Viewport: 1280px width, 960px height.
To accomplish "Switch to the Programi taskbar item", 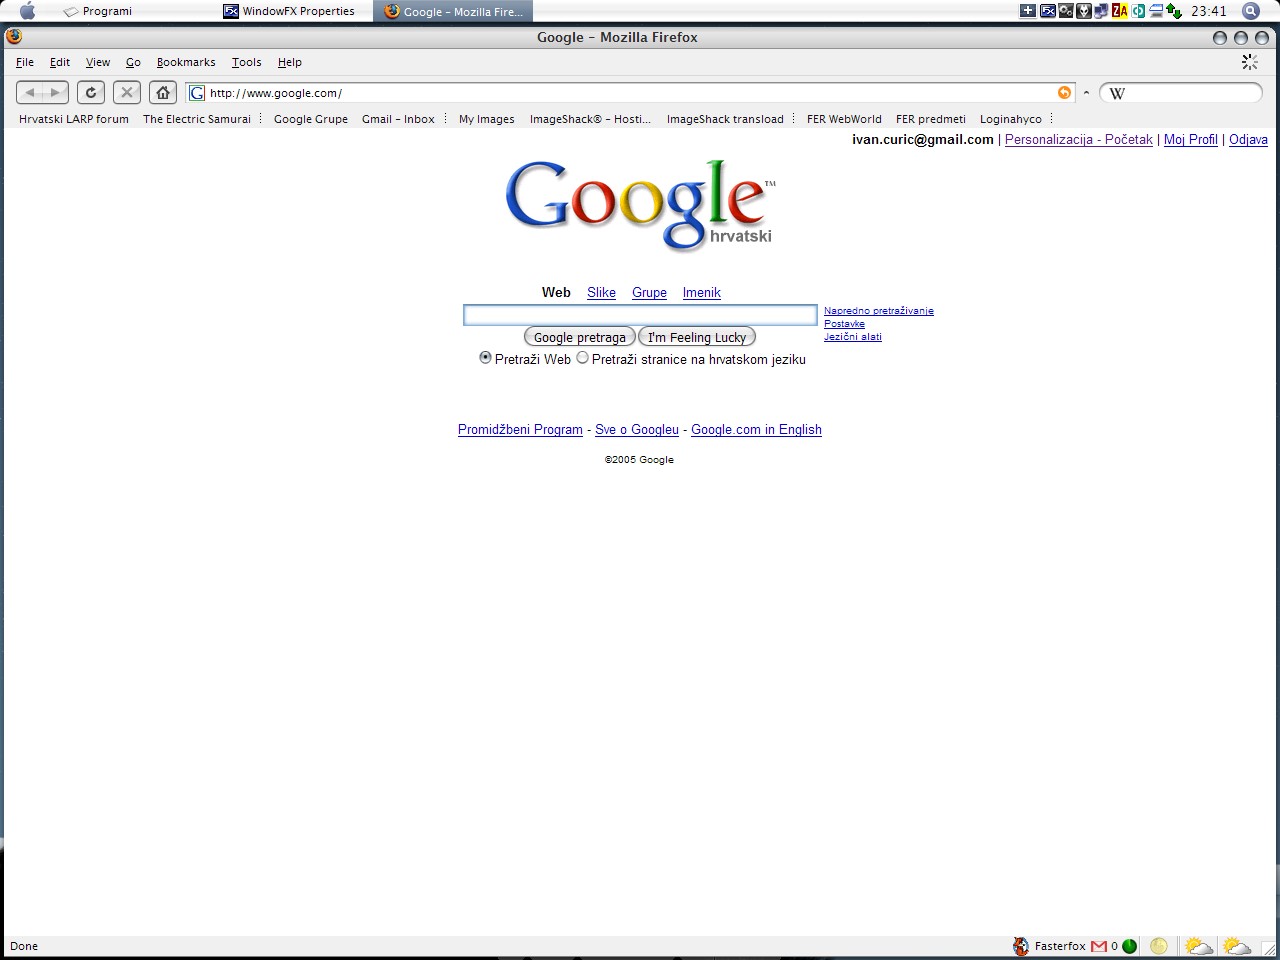I will 98,11.
